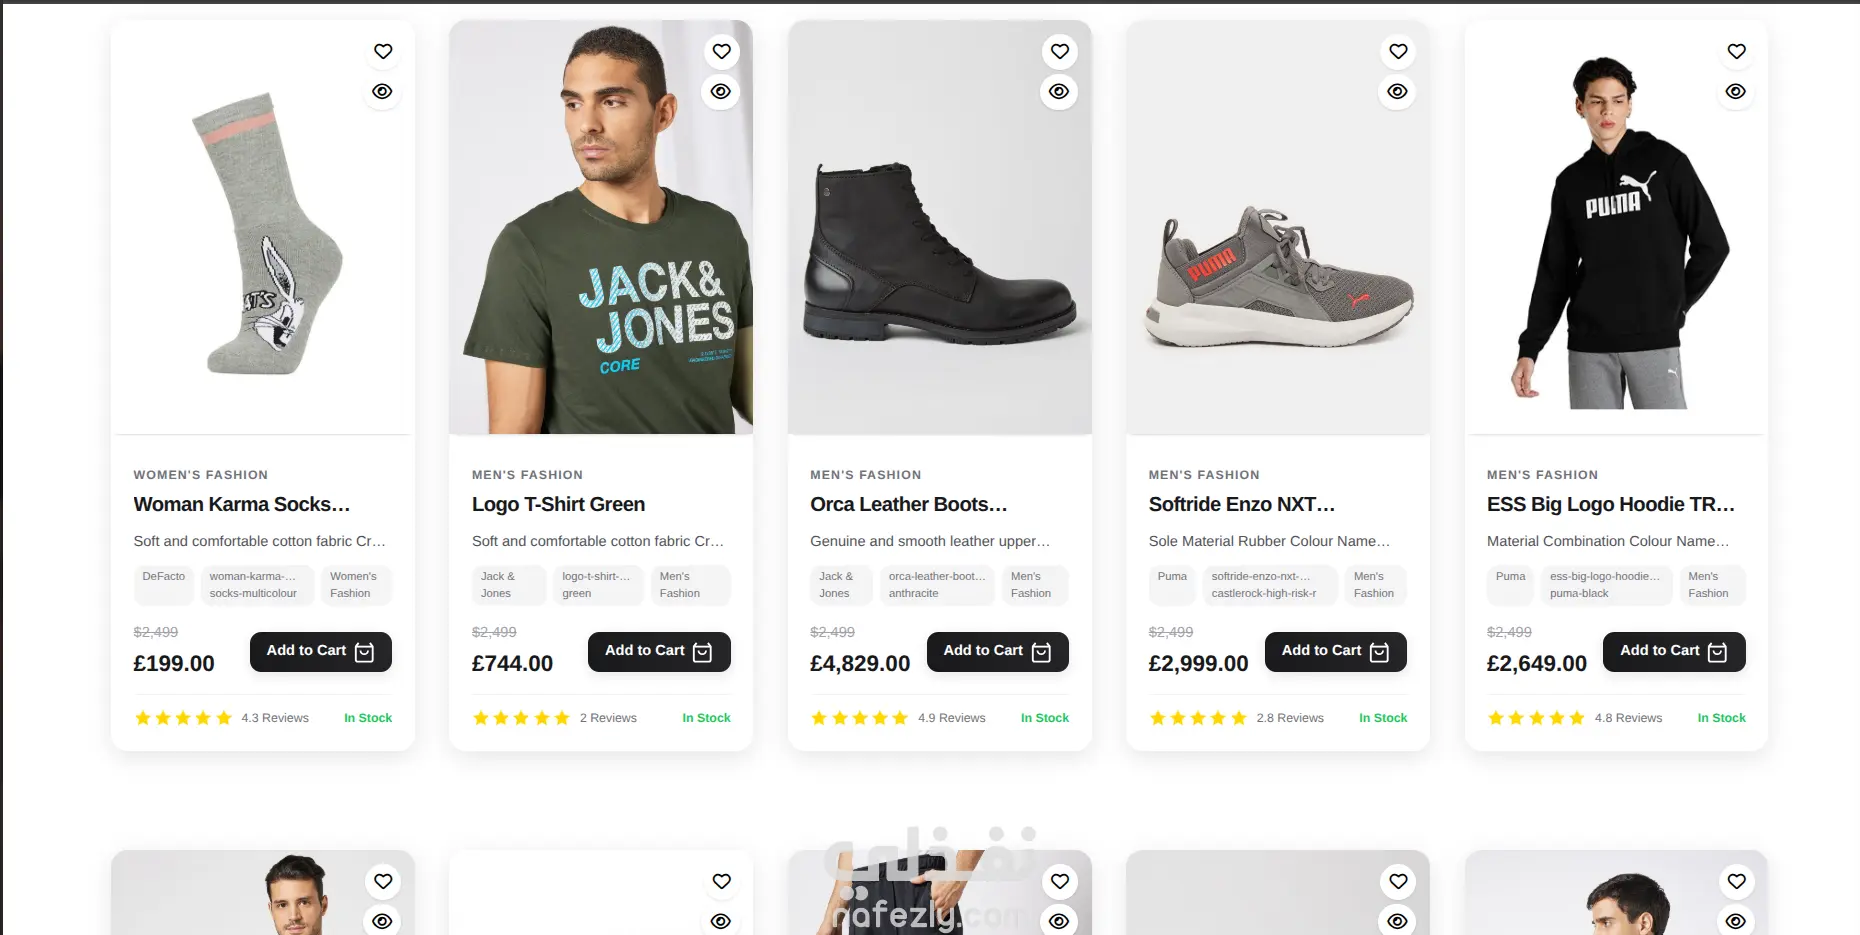Heart the Softride Enzo NXT sneaker

(1398, 51)
